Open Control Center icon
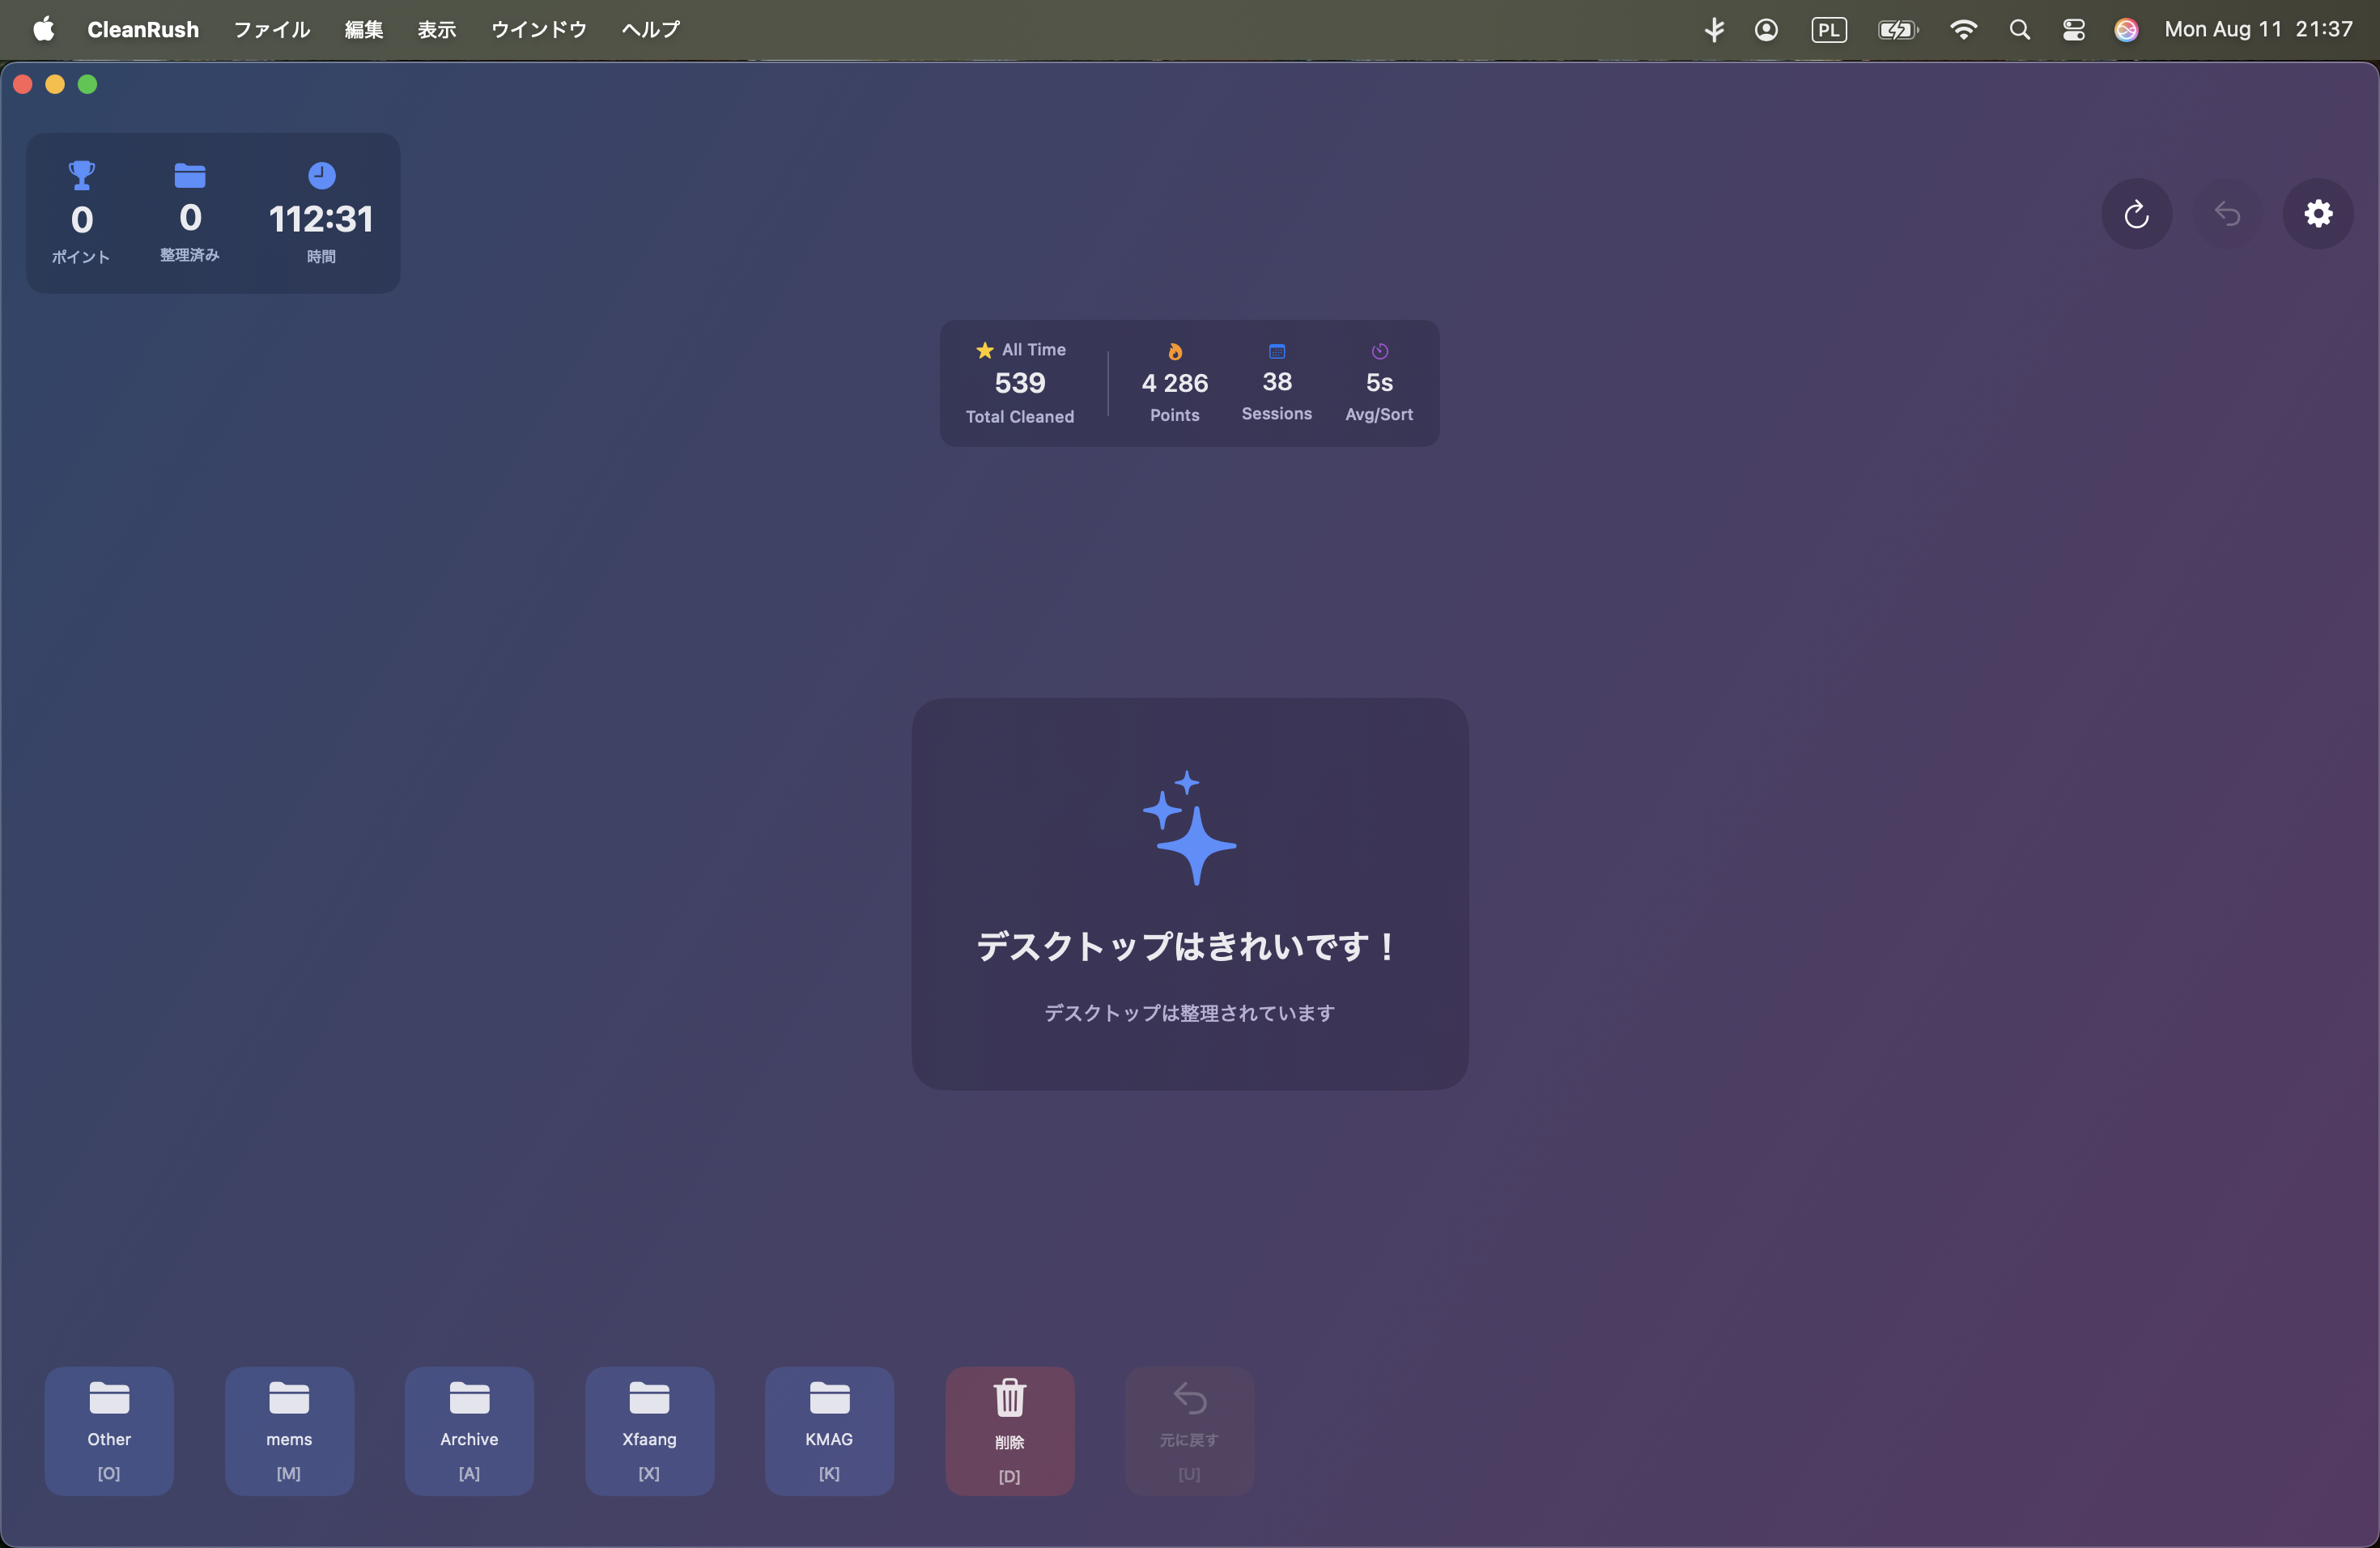This screenshot has width=2380, height=1548. tap(2073, 29)
